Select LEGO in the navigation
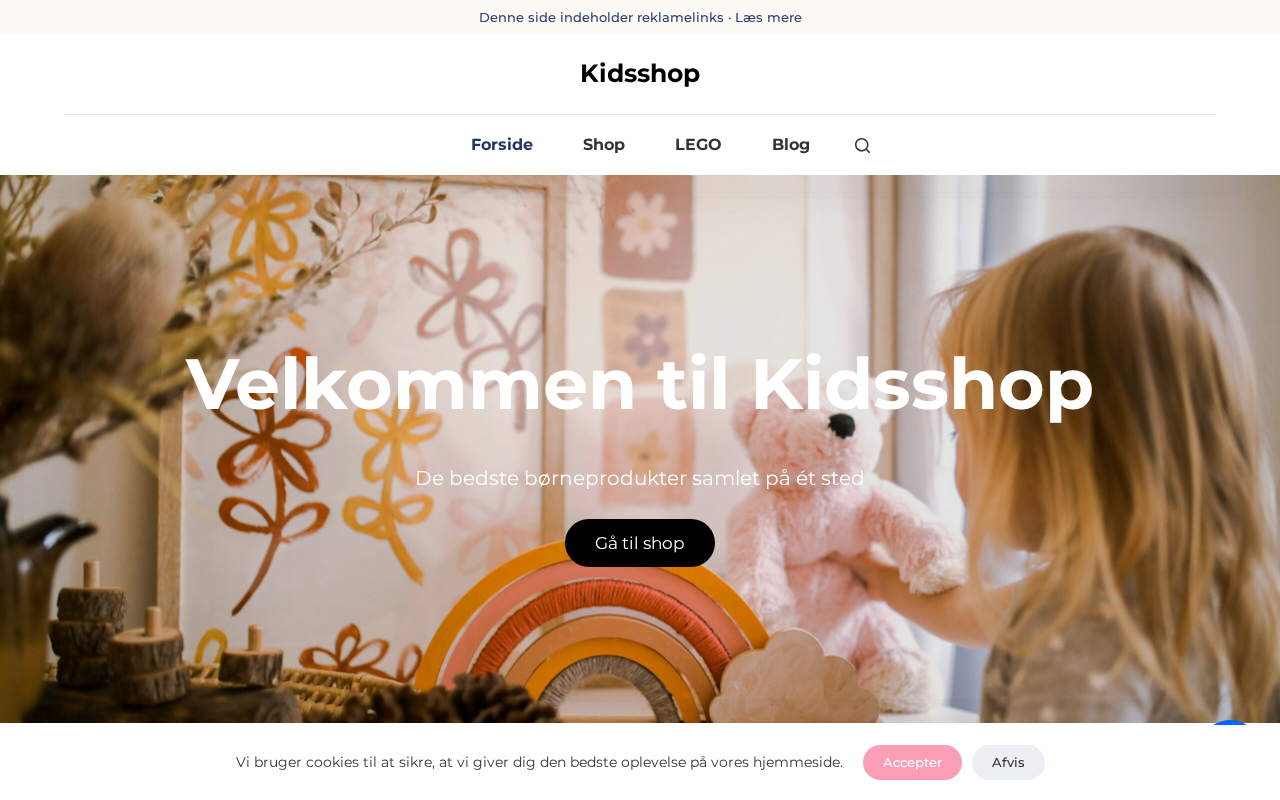This screenshot has width=1280, height=800. pyautogui.click(x=698, y=144)
